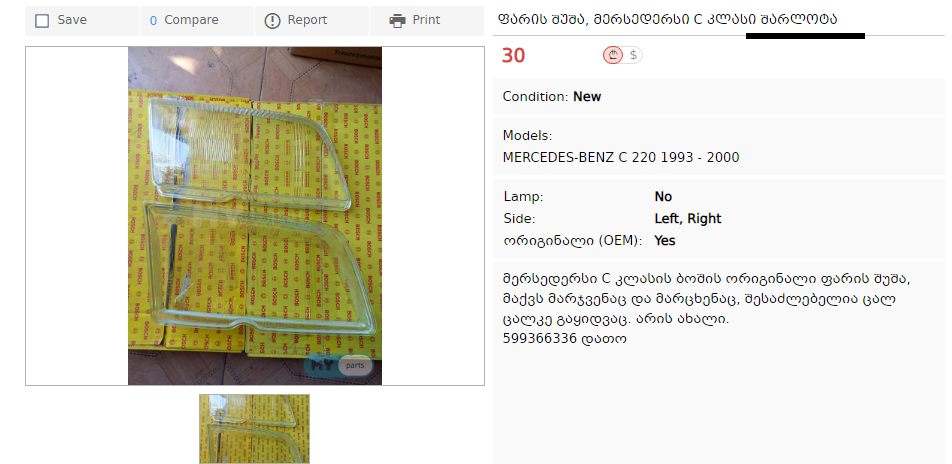Screen dimensions: 952x464
Task: Click the printer icon
Action: coord(397,21)
